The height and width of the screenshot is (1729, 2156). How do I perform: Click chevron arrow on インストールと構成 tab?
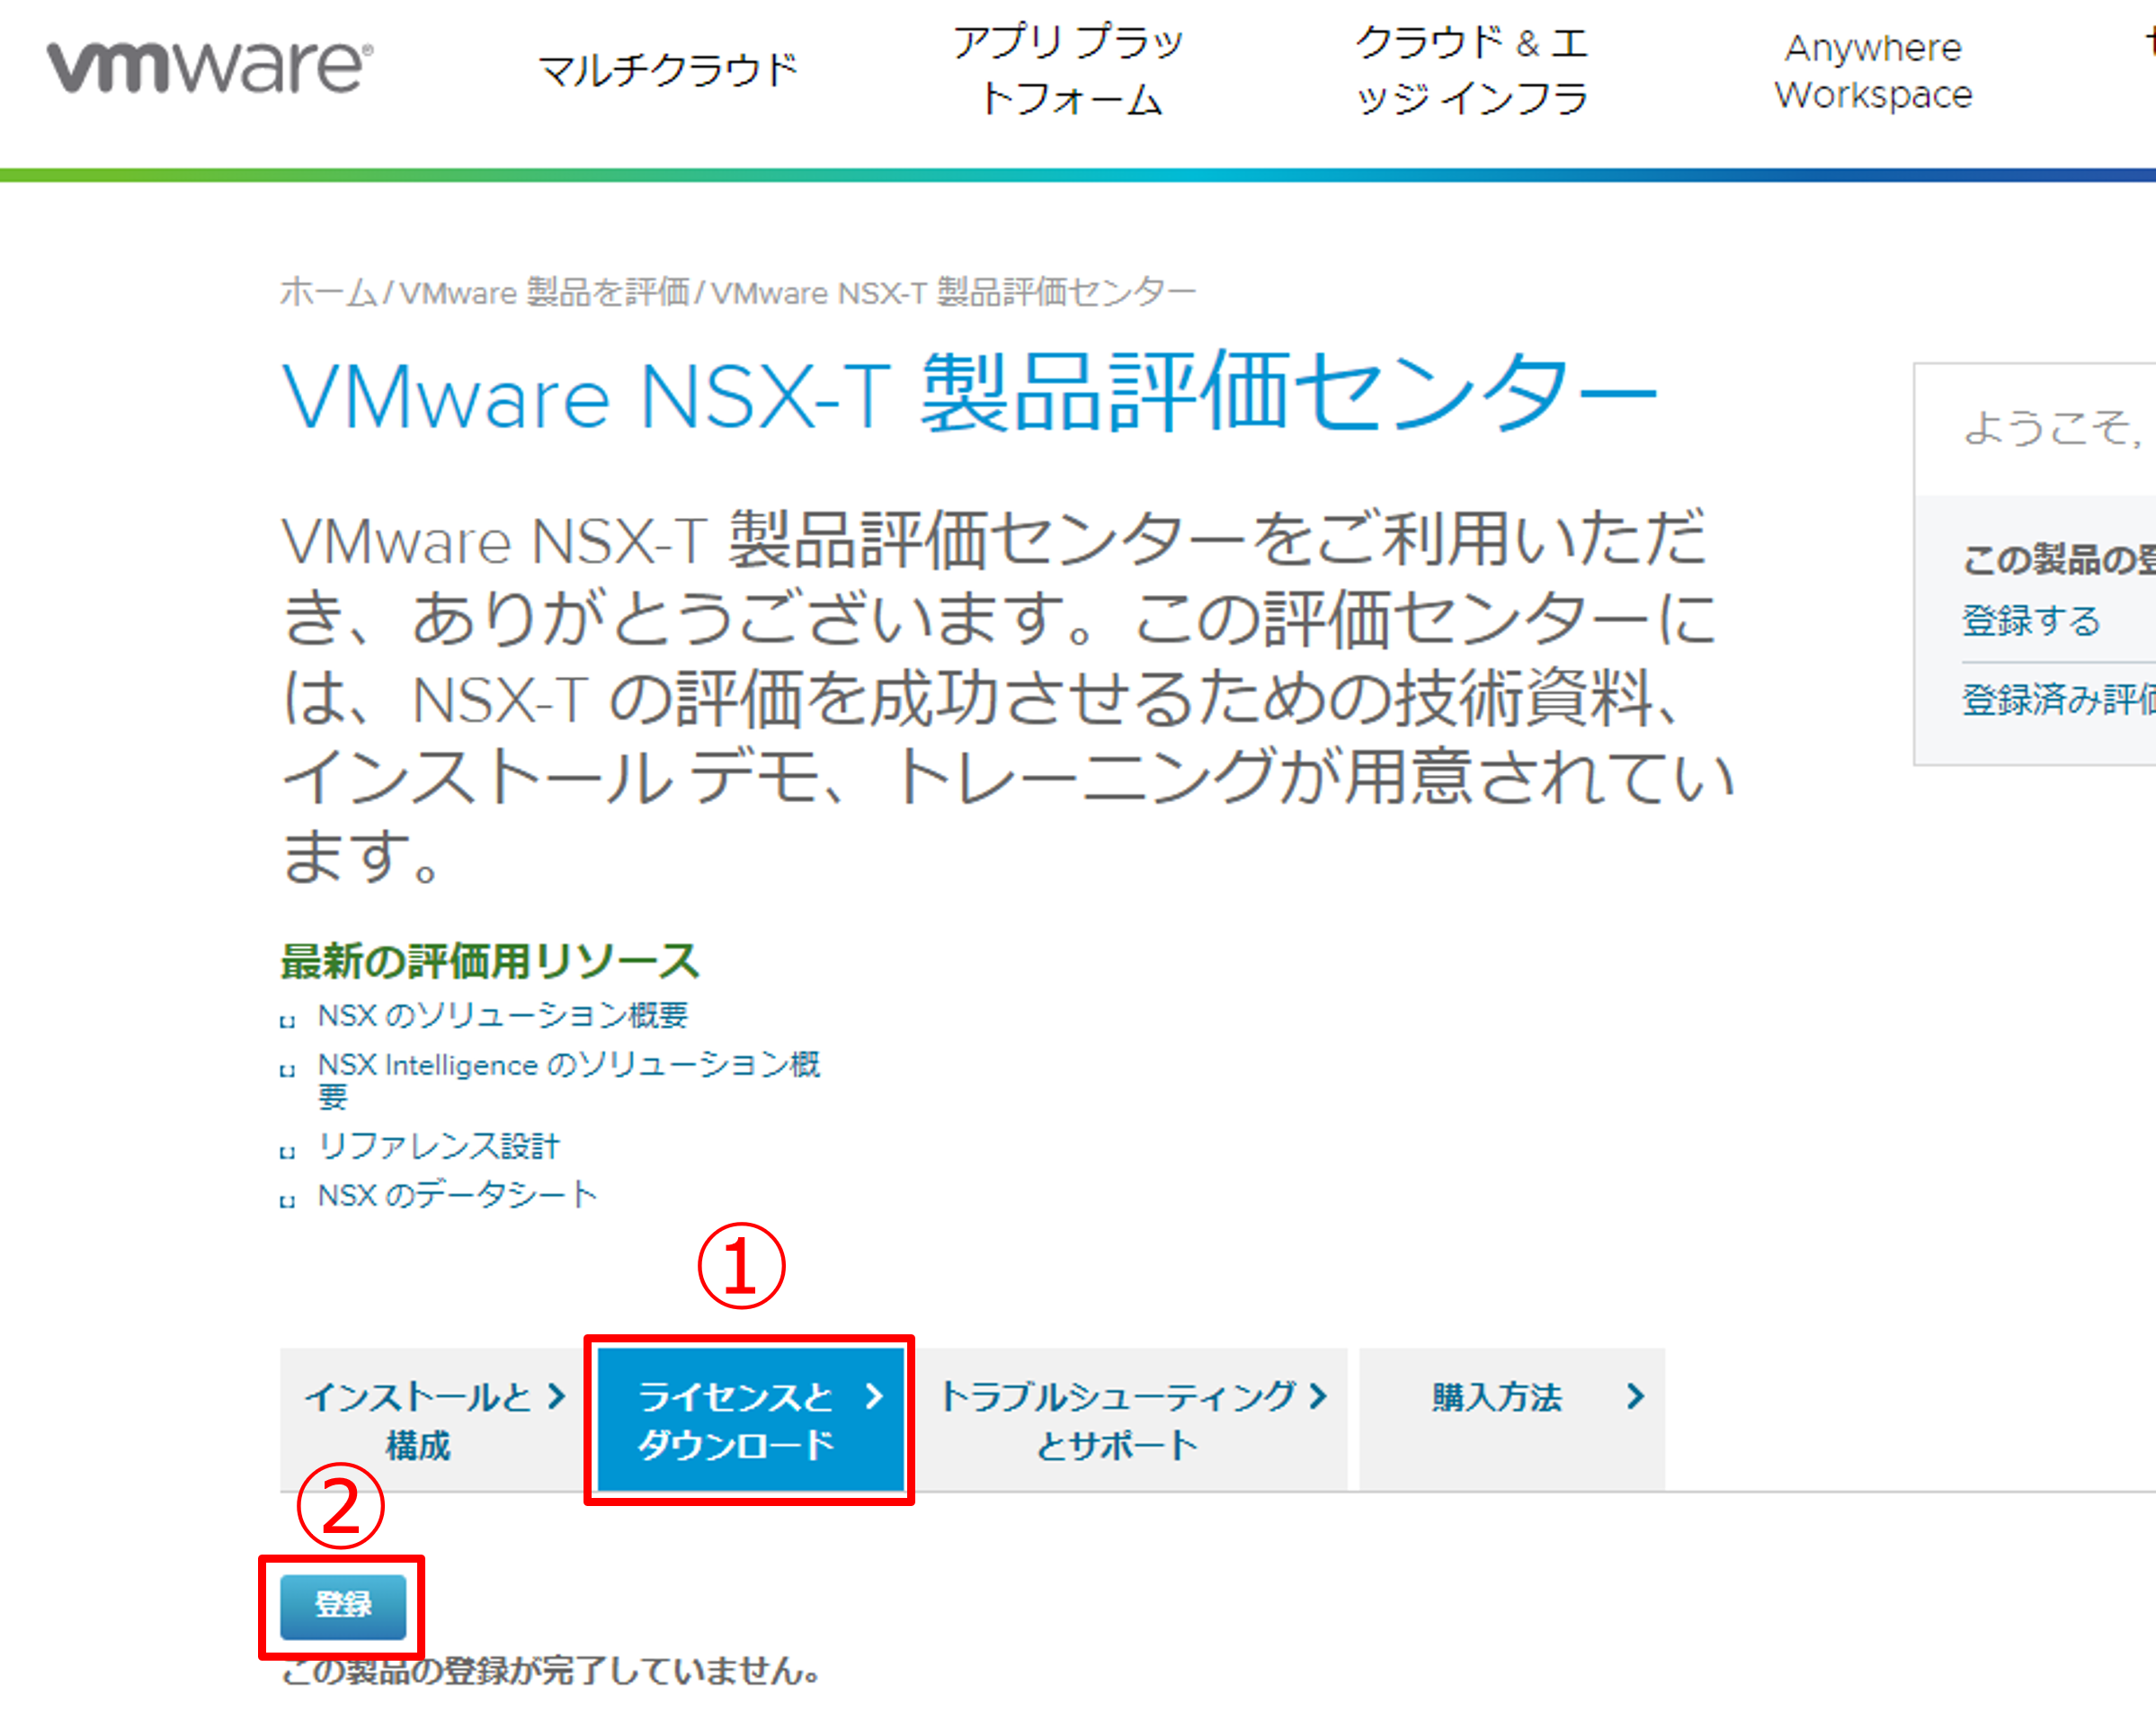coord(557,1396)
